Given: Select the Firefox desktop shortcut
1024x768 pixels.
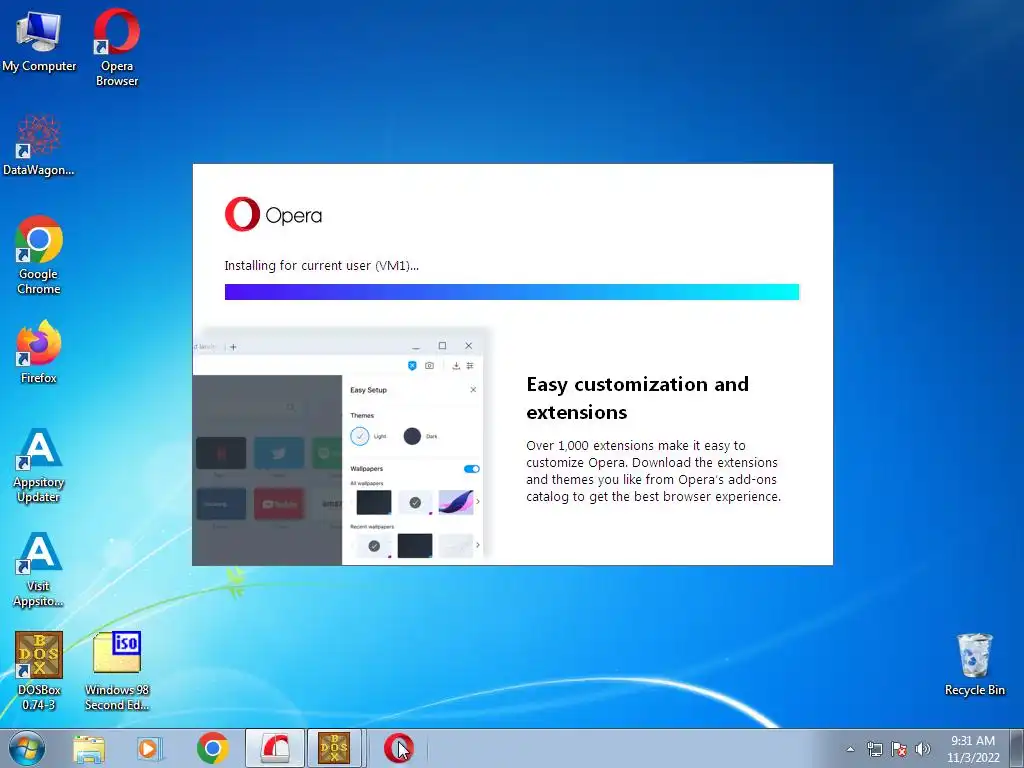Looking at the screenshot, I should click(x=39, y=352).
